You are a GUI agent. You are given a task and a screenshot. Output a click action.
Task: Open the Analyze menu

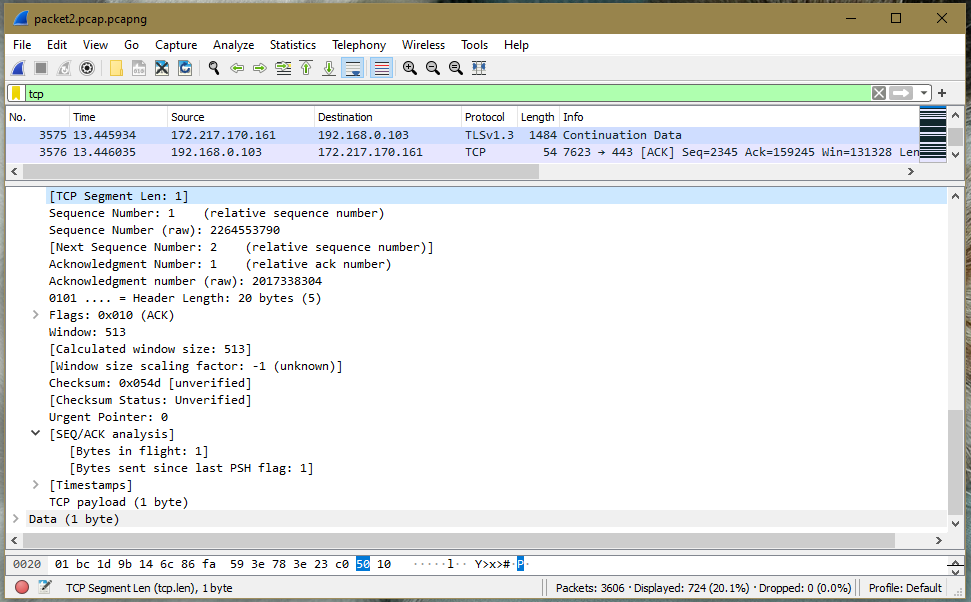pyautogui.click(x=233, y=45)
